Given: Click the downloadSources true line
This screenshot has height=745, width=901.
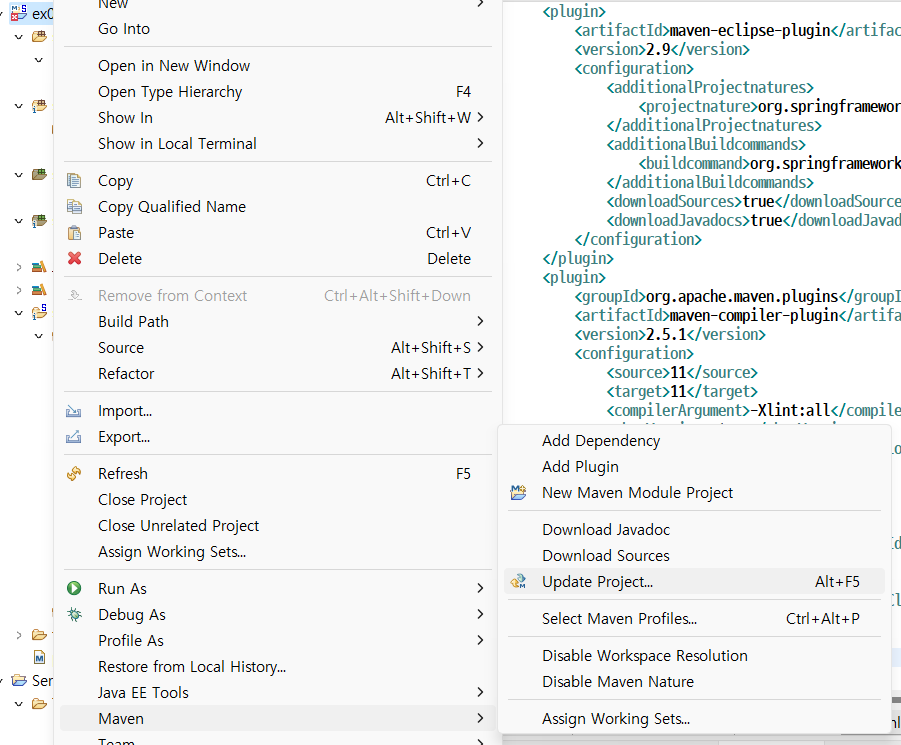Looking at the screenshot, I should (x=754, y=202).
